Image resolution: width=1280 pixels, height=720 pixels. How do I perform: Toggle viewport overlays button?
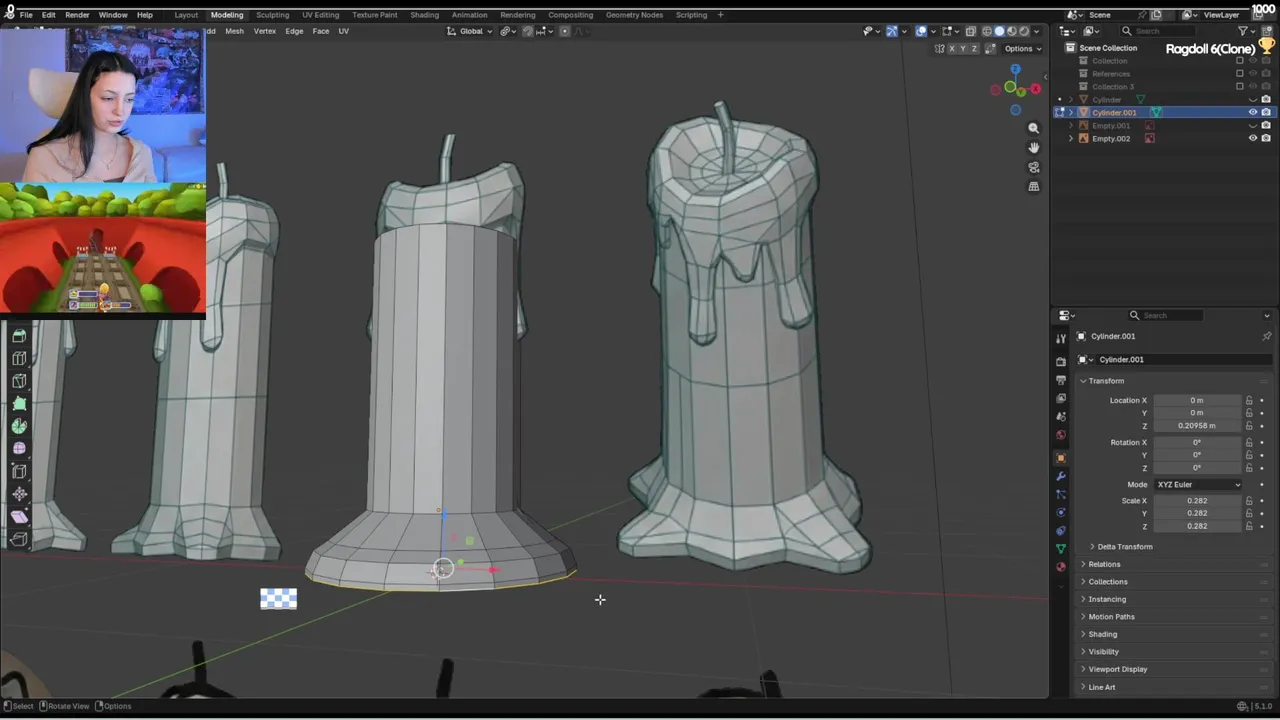[921, 31]
